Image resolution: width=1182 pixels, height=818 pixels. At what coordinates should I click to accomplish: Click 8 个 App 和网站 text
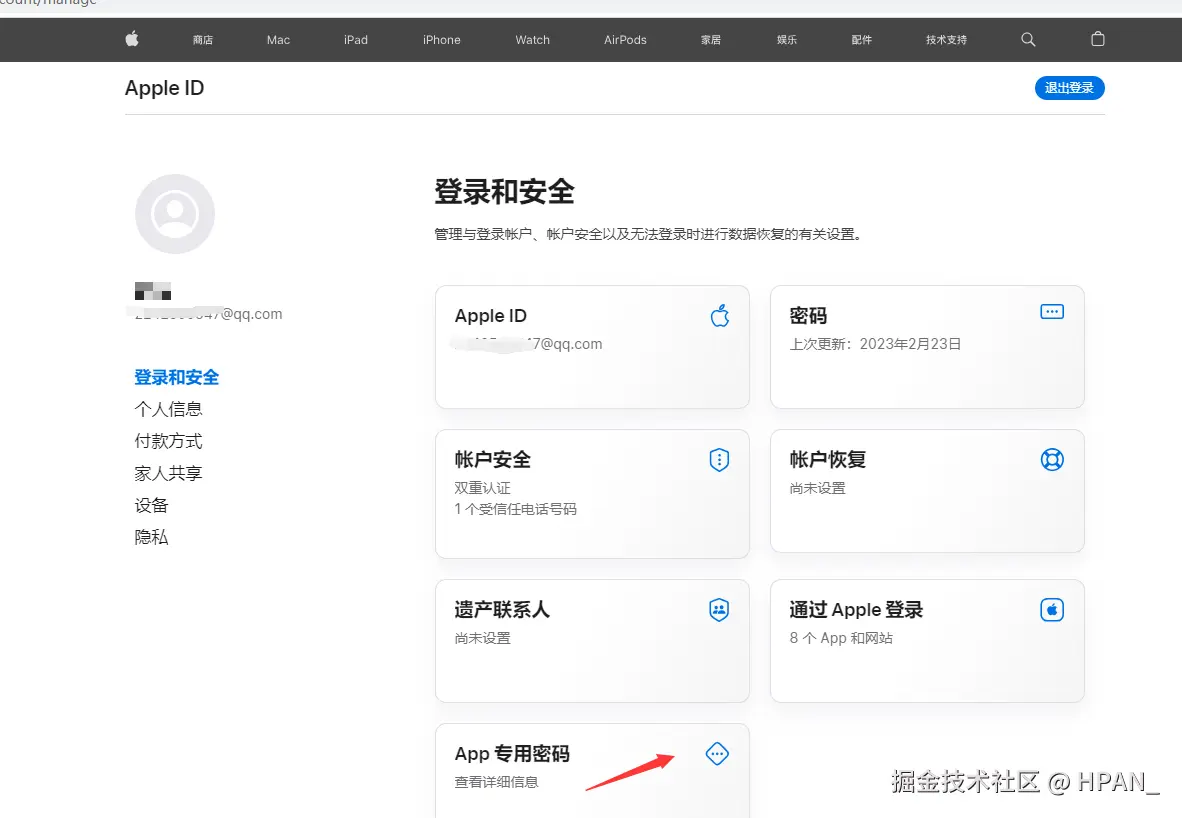click(841, 638)
